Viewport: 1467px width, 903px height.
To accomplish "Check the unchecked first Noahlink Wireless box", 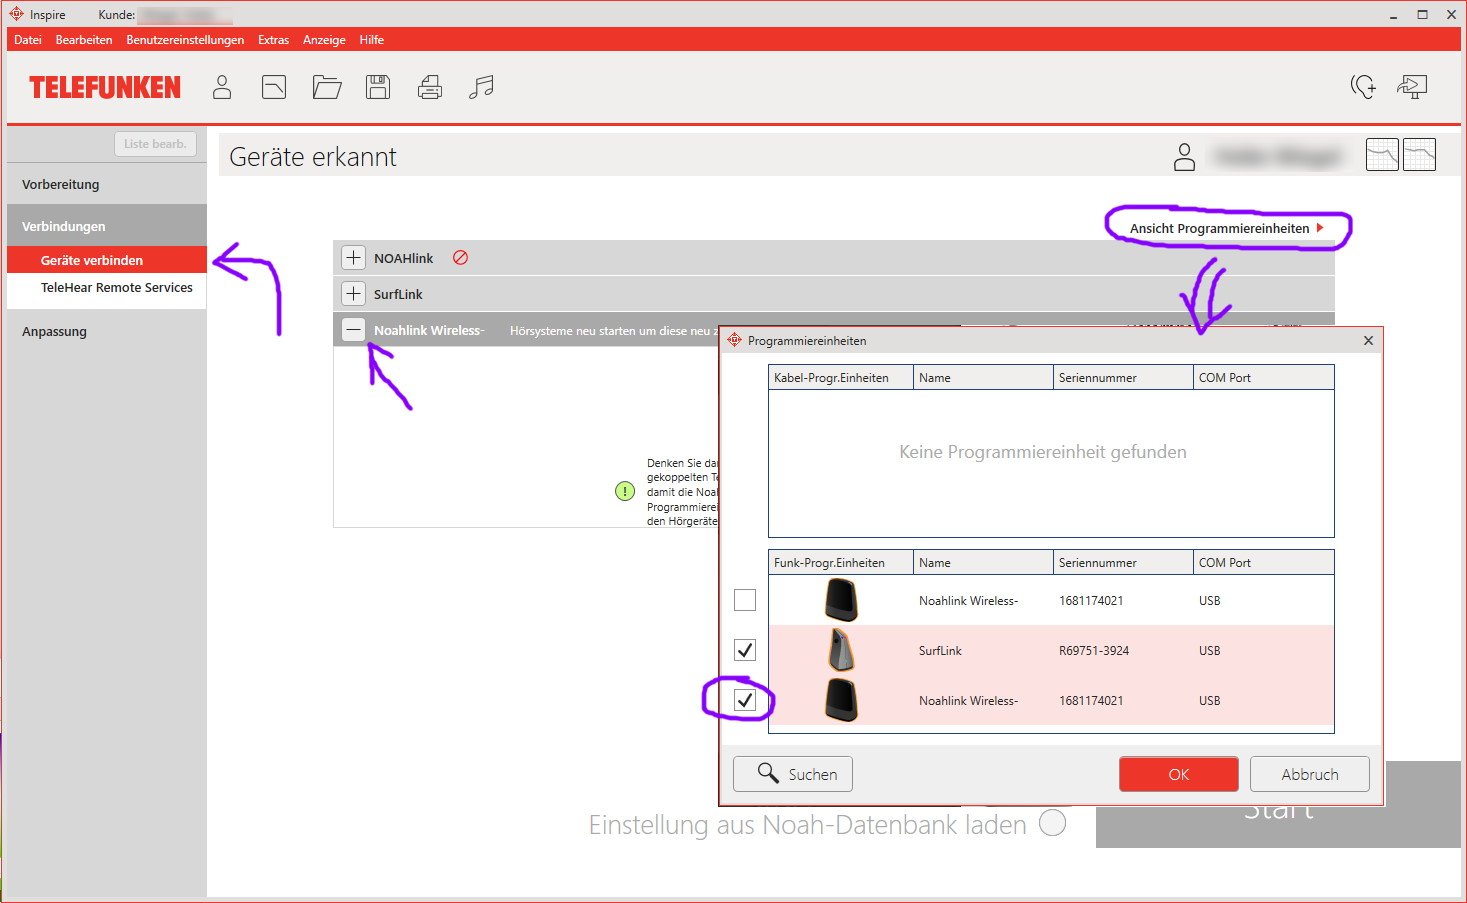I will 745,600.
